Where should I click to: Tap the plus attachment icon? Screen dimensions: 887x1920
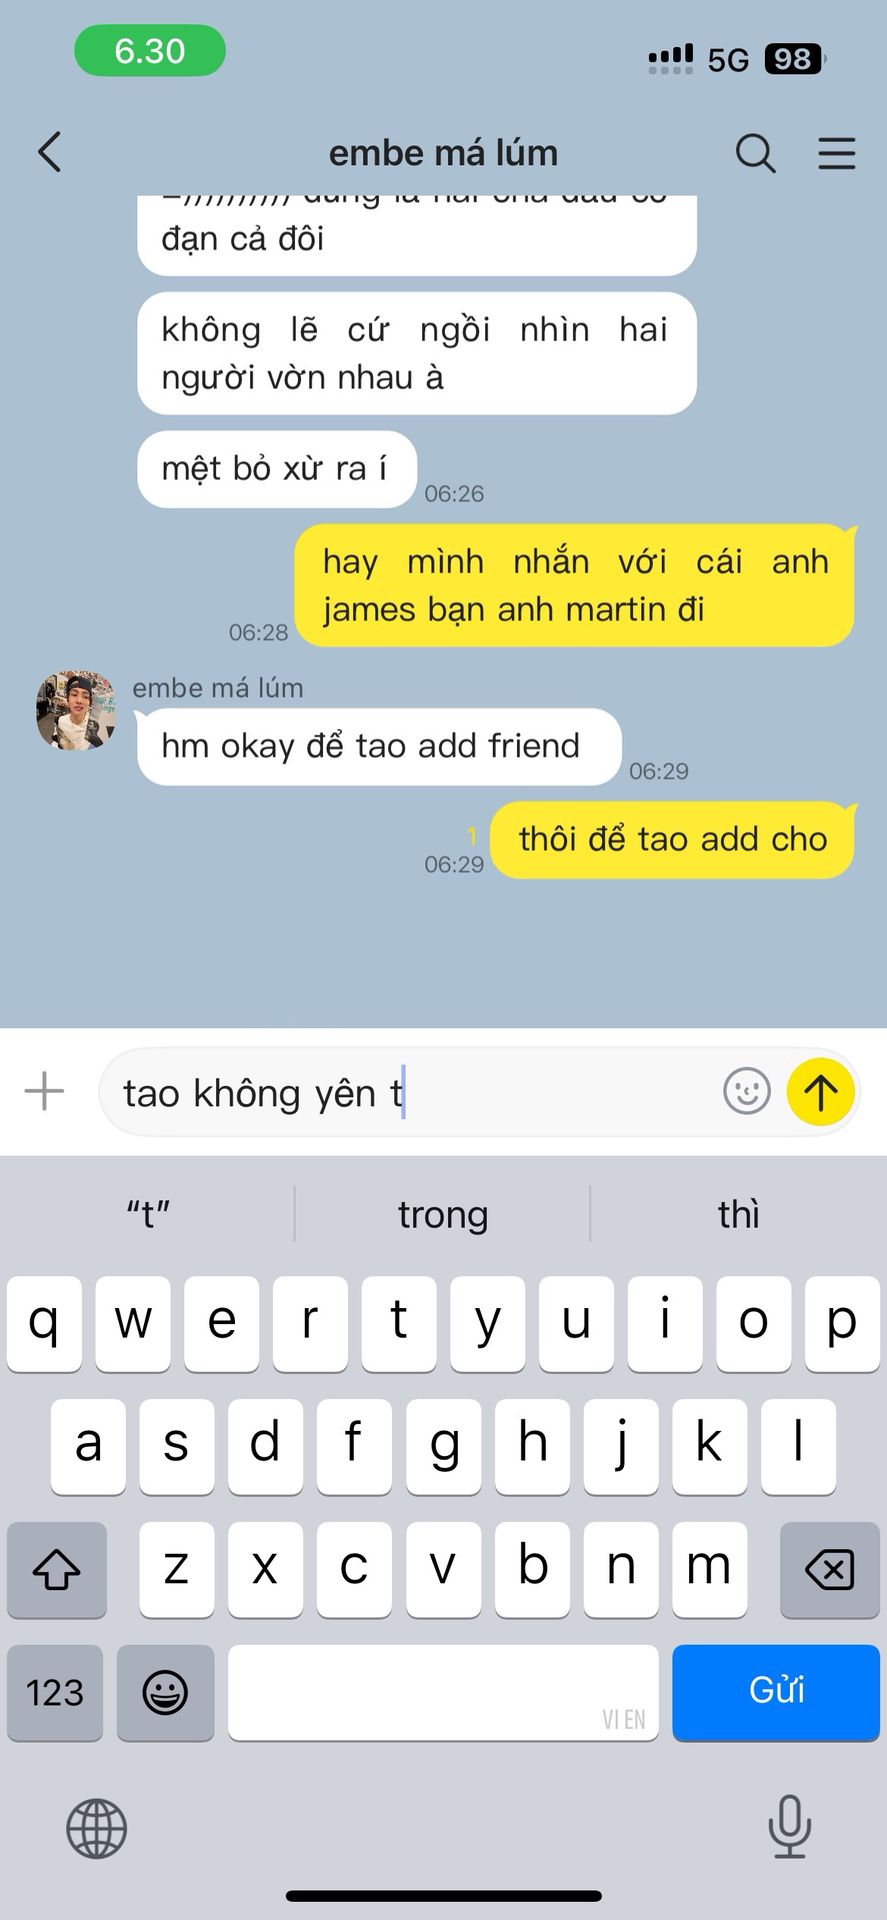tap(44, 1091)
